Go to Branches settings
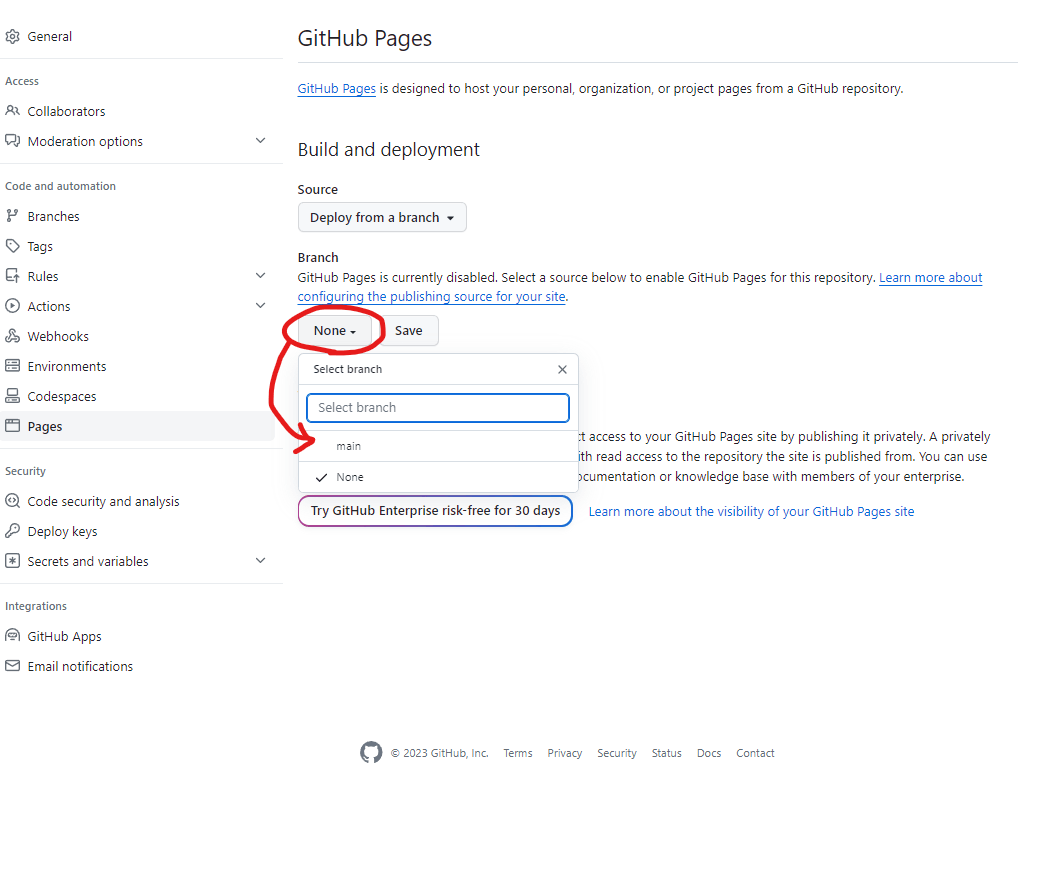 pyautogui.click(x=53, y=216)
